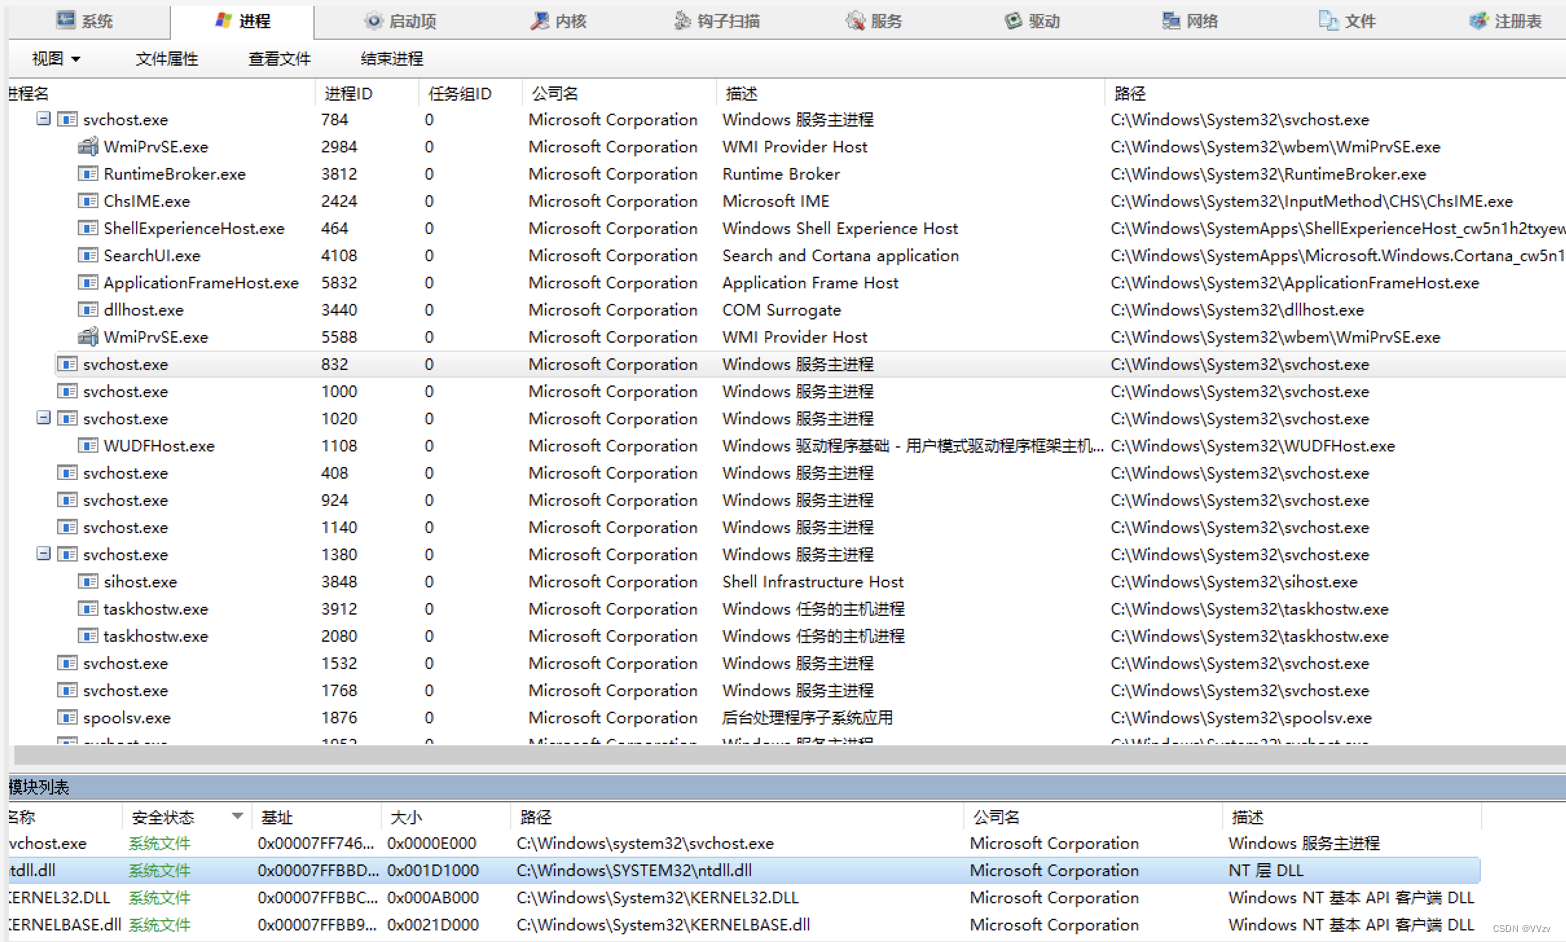
Task: Click the WUDFHost.exe process icon
Action: coord(88,446)
